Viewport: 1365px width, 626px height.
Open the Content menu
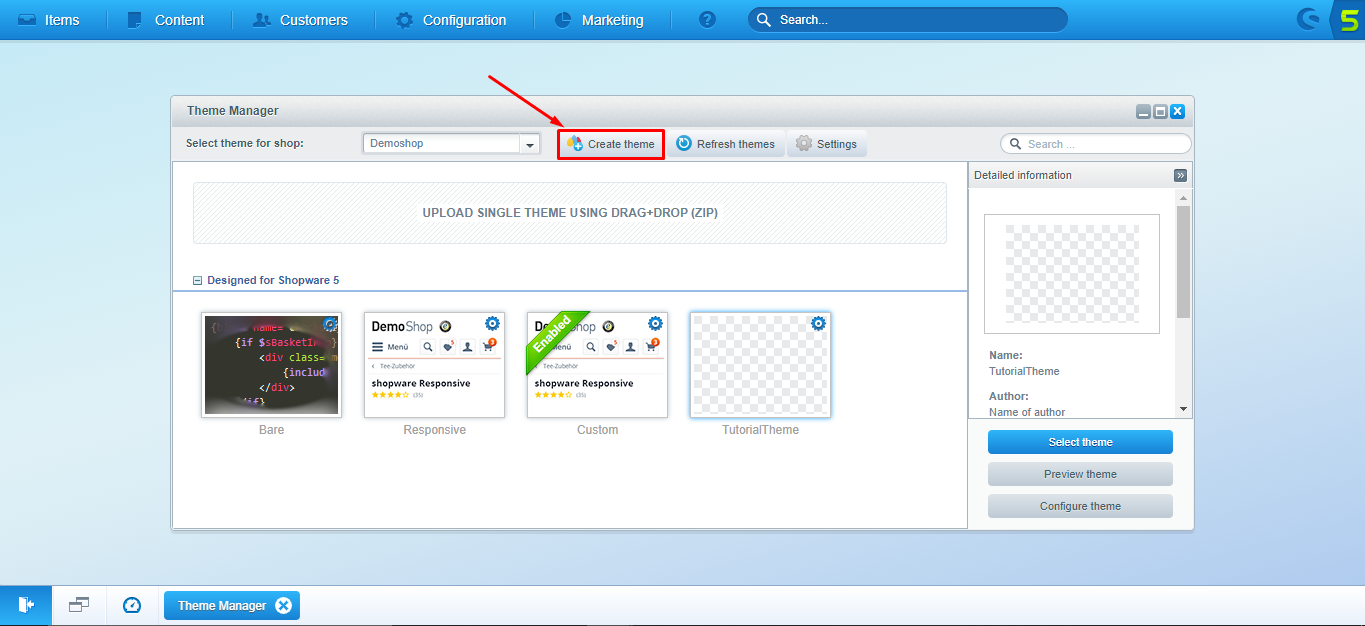coord(166,20)
